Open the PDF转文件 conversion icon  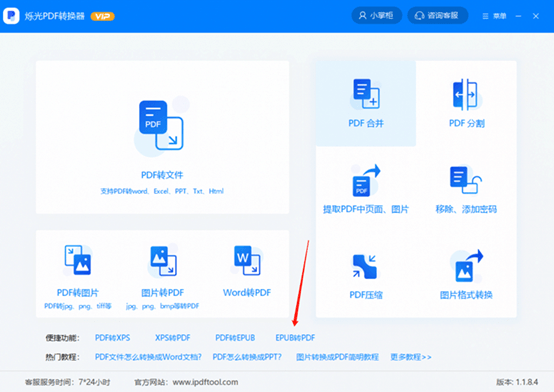[161, 125]
